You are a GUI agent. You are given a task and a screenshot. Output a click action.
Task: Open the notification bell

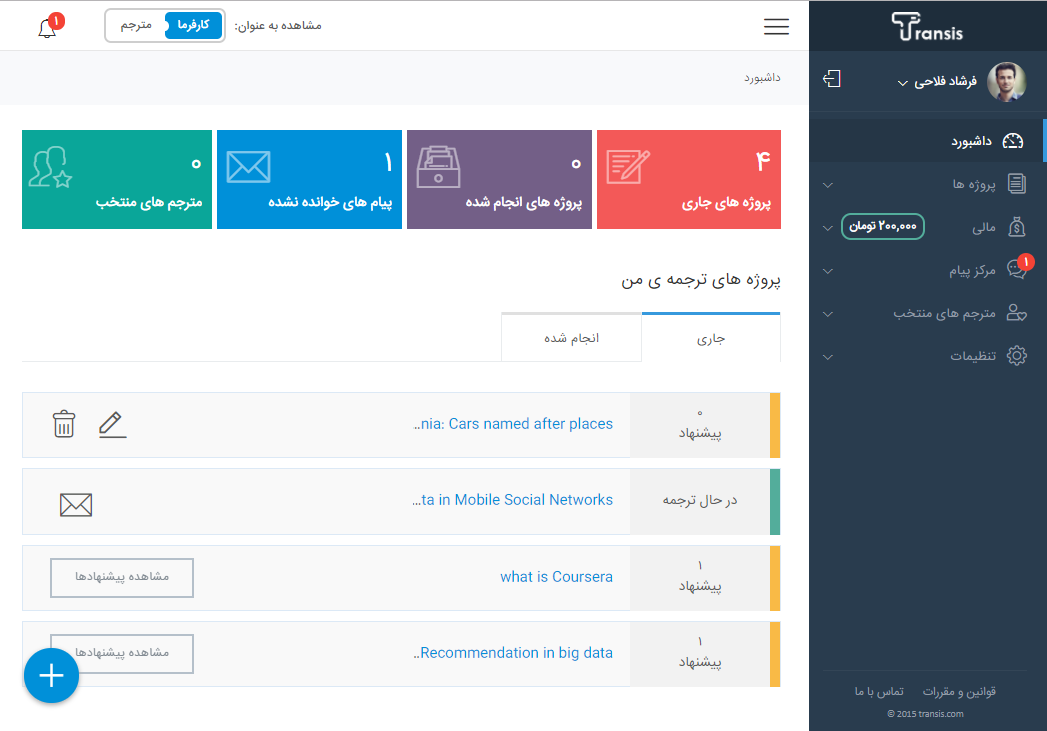pyautogui.click(x=47, y=27)
